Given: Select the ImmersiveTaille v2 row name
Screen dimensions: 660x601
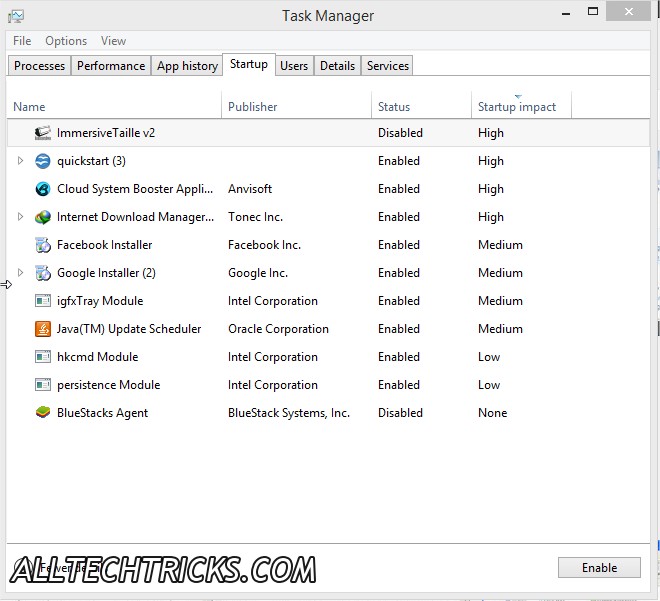Looking at the screenshot, I should (x=106, y=133).
